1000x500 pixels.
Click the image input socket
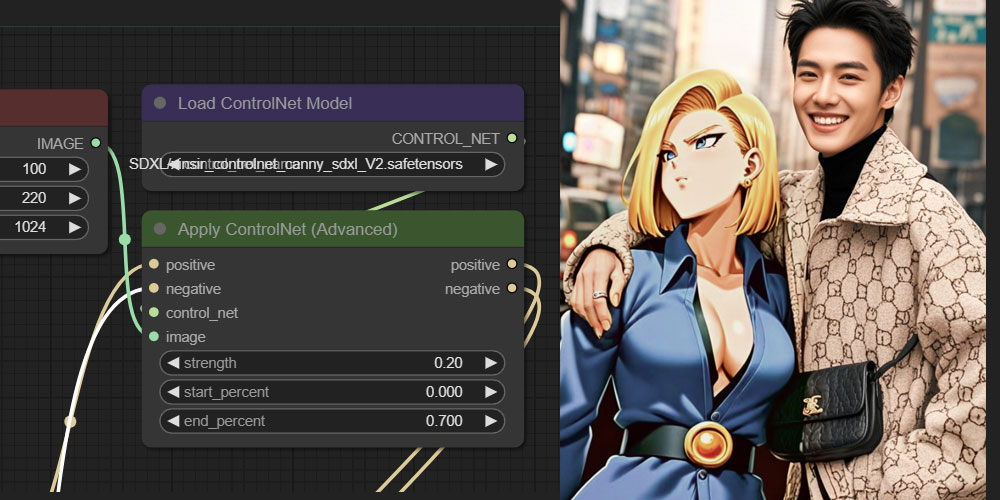[x=154, y=336]
